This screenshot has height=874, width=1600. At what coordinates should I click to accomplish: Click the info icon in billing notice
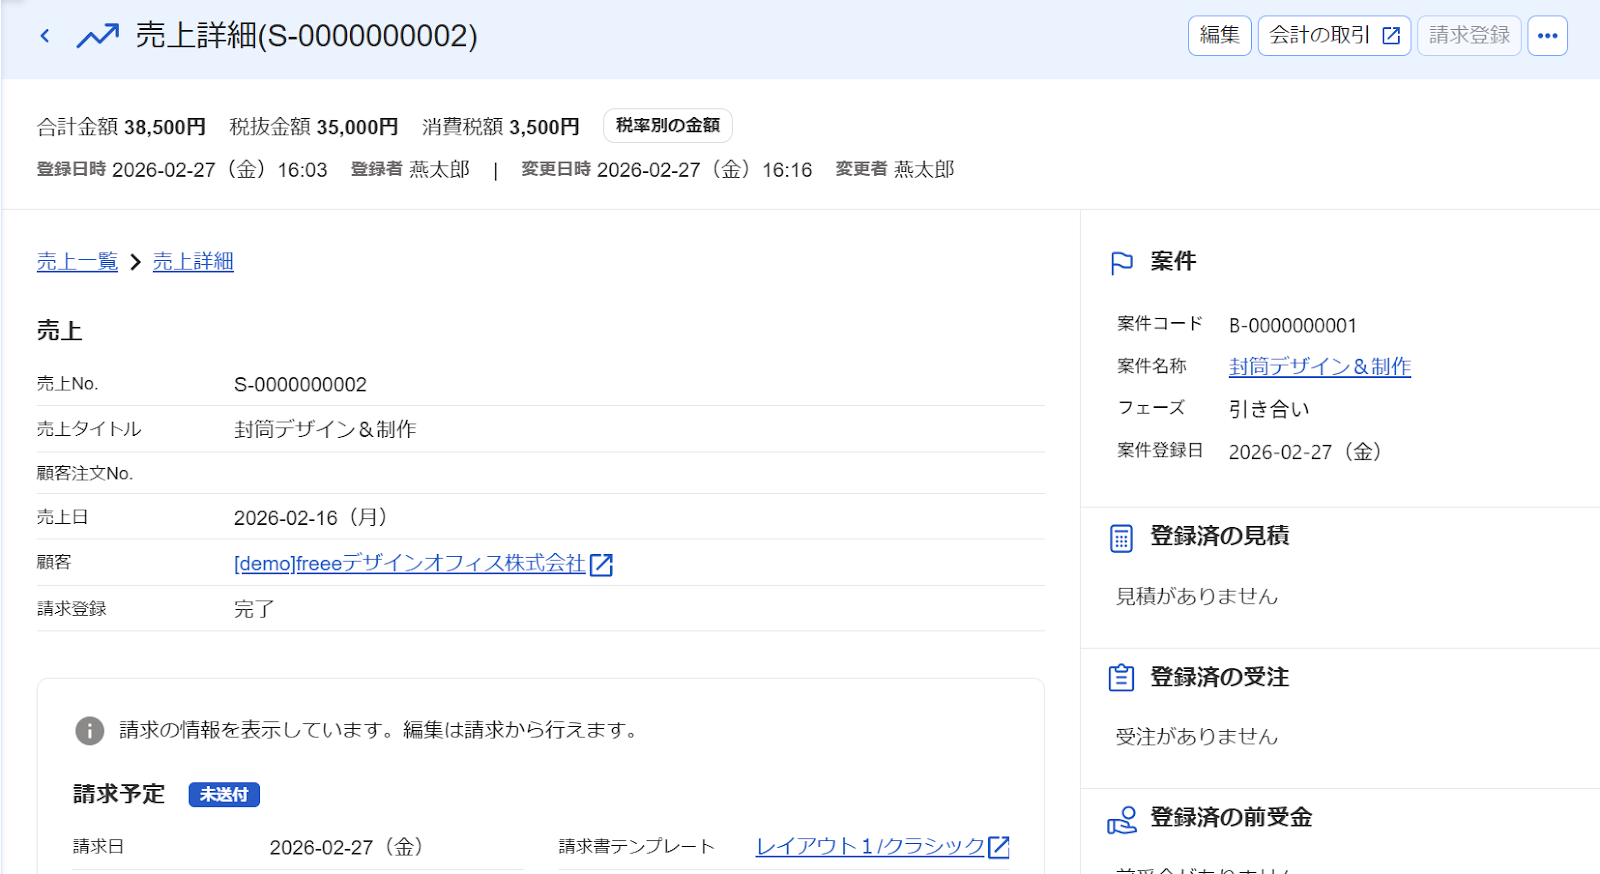click(x=90, y=731)
